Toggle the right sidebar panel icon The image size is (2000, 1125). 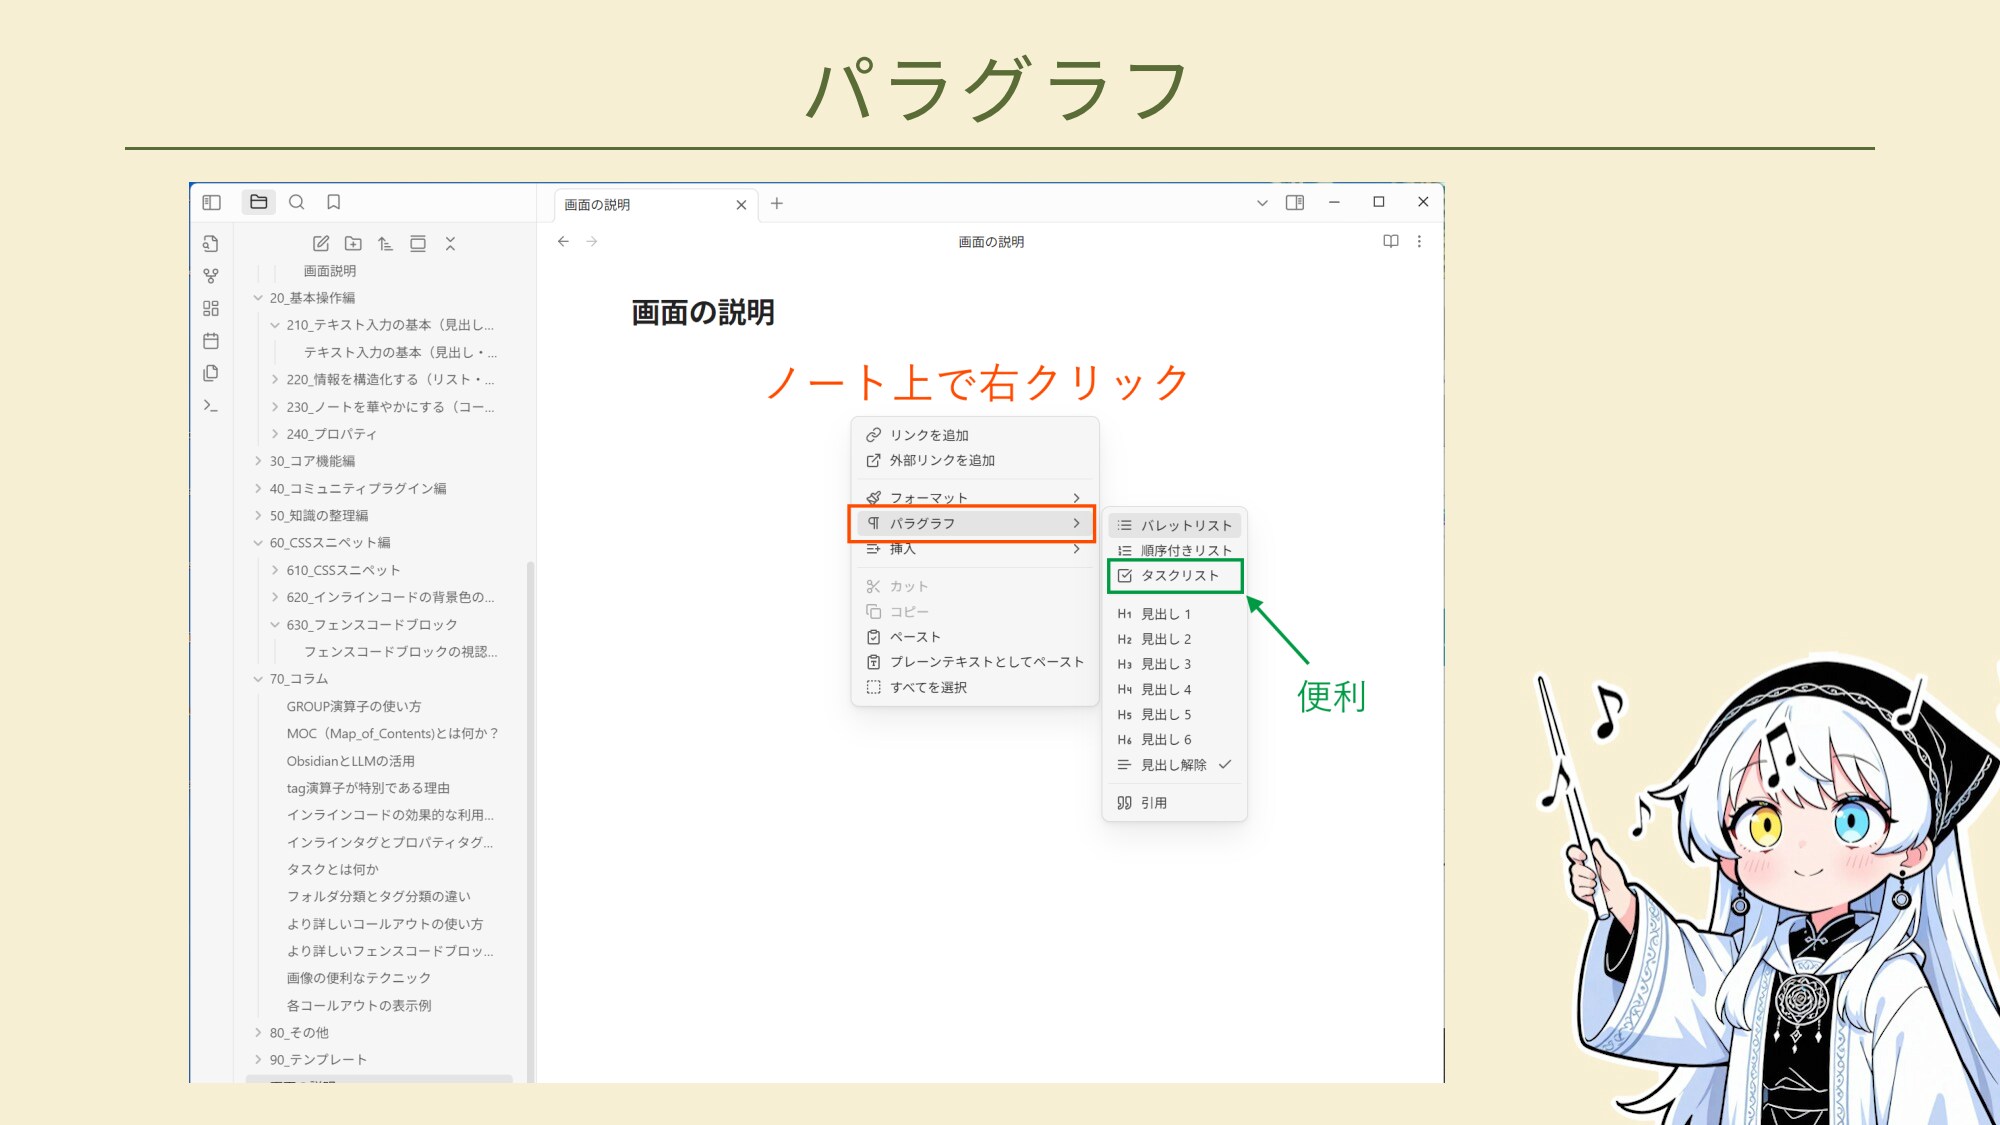[x=1295, y=202]
